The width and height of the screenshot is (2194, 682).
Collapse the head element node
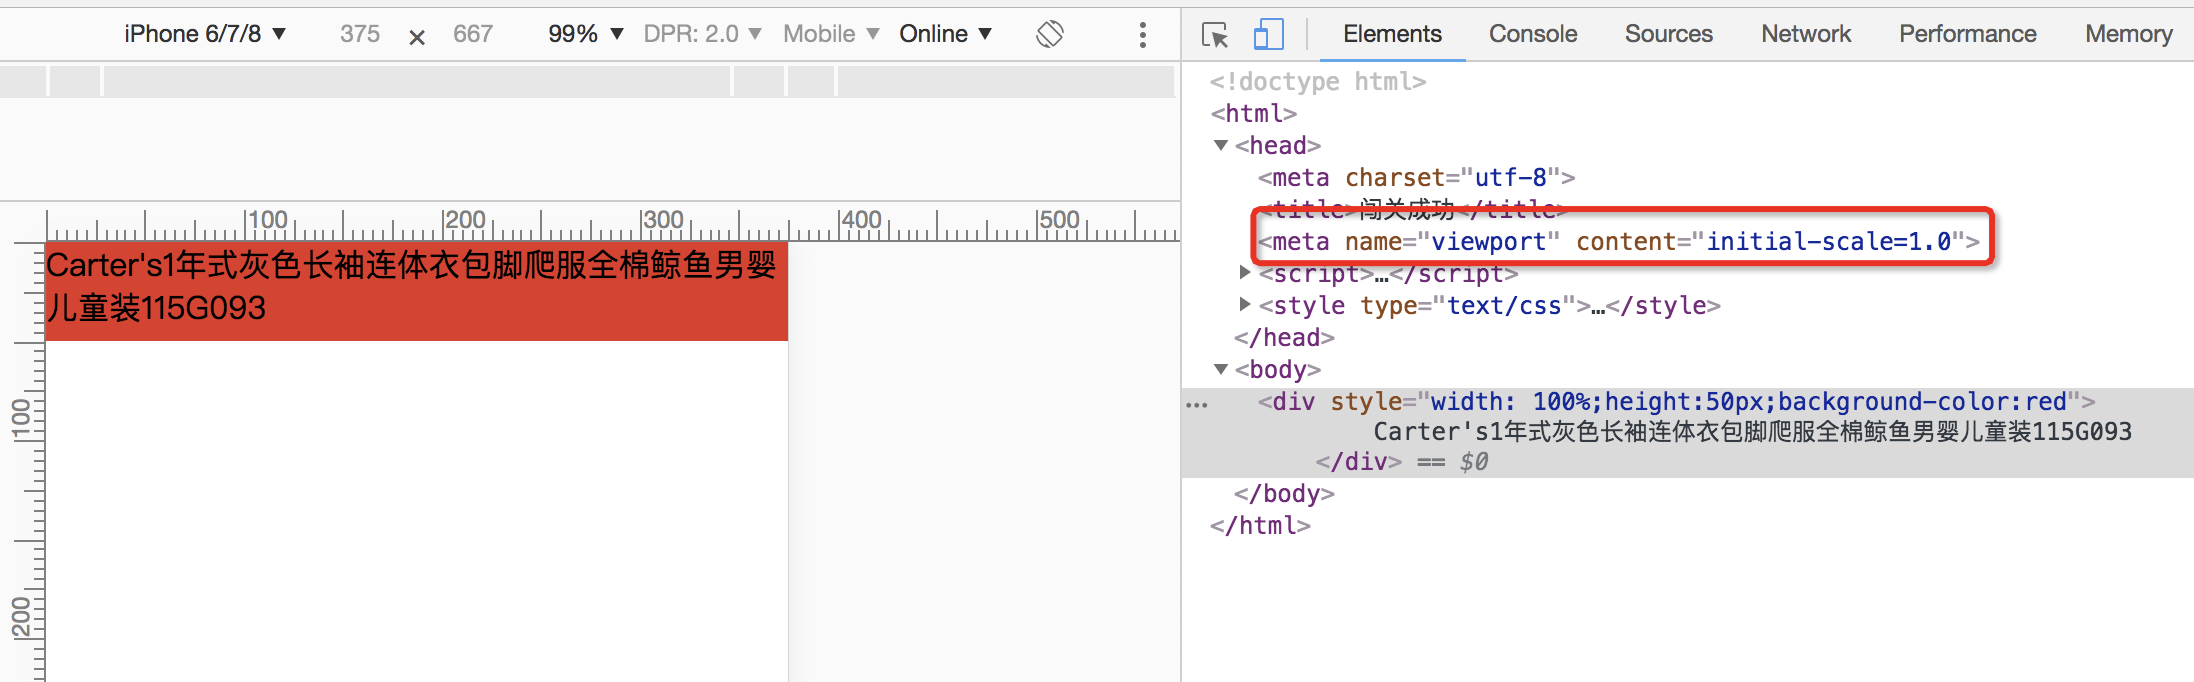click(x=1221, y=146)
